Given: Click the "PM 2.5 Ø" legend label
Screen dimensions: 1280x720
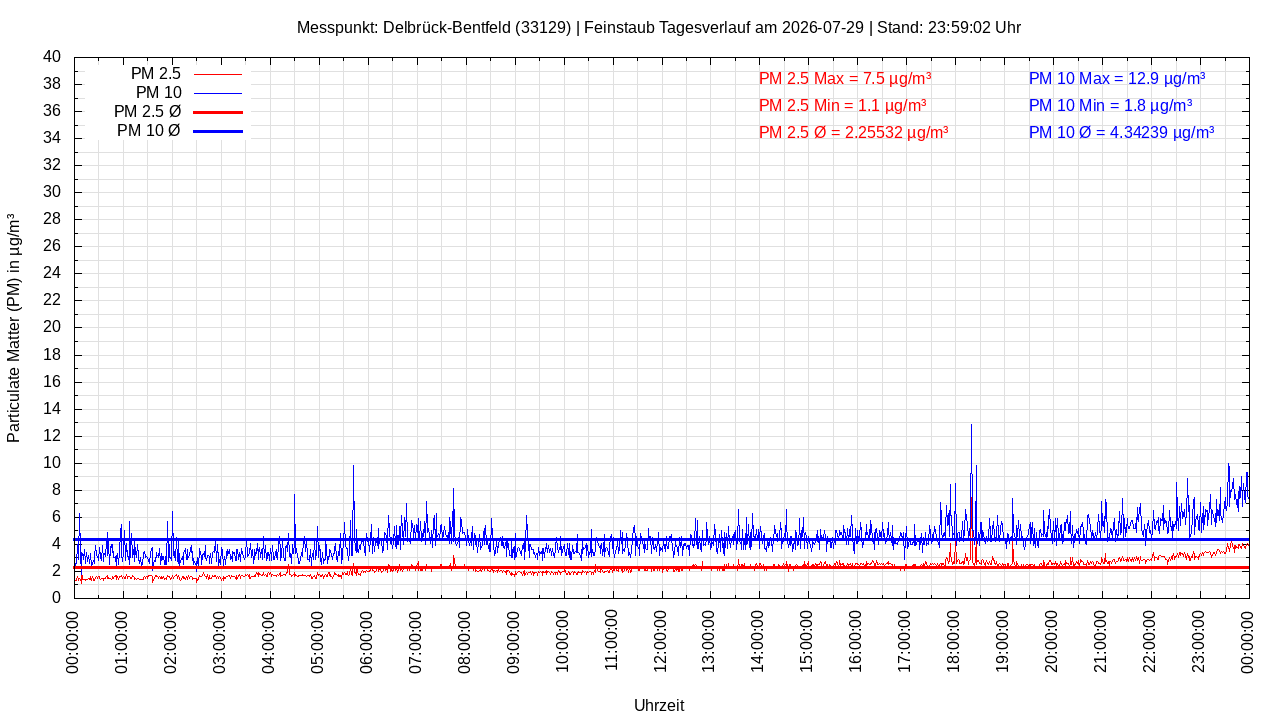Looking at the screenshot, I should point(148,112).
